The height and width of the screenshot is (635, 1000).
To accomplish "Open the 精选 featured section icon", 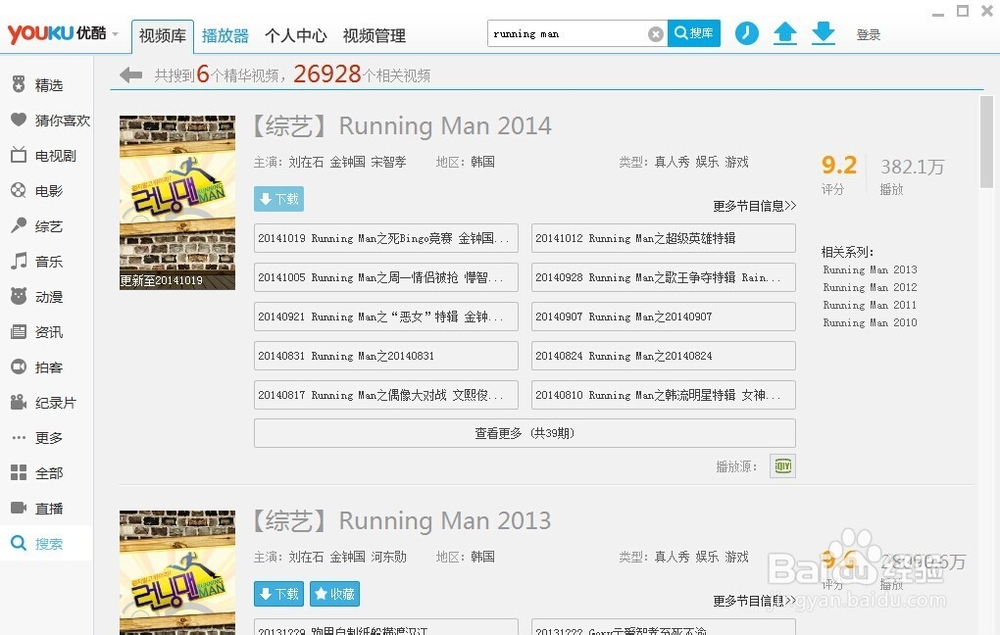I will [18, 84].
